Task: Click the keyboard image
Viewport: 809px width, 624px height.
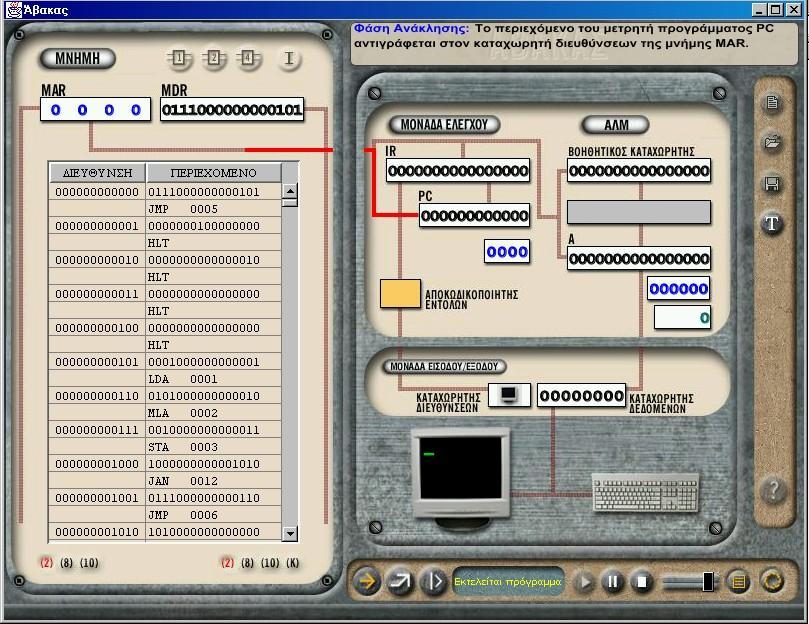Action: coord(645,492)
